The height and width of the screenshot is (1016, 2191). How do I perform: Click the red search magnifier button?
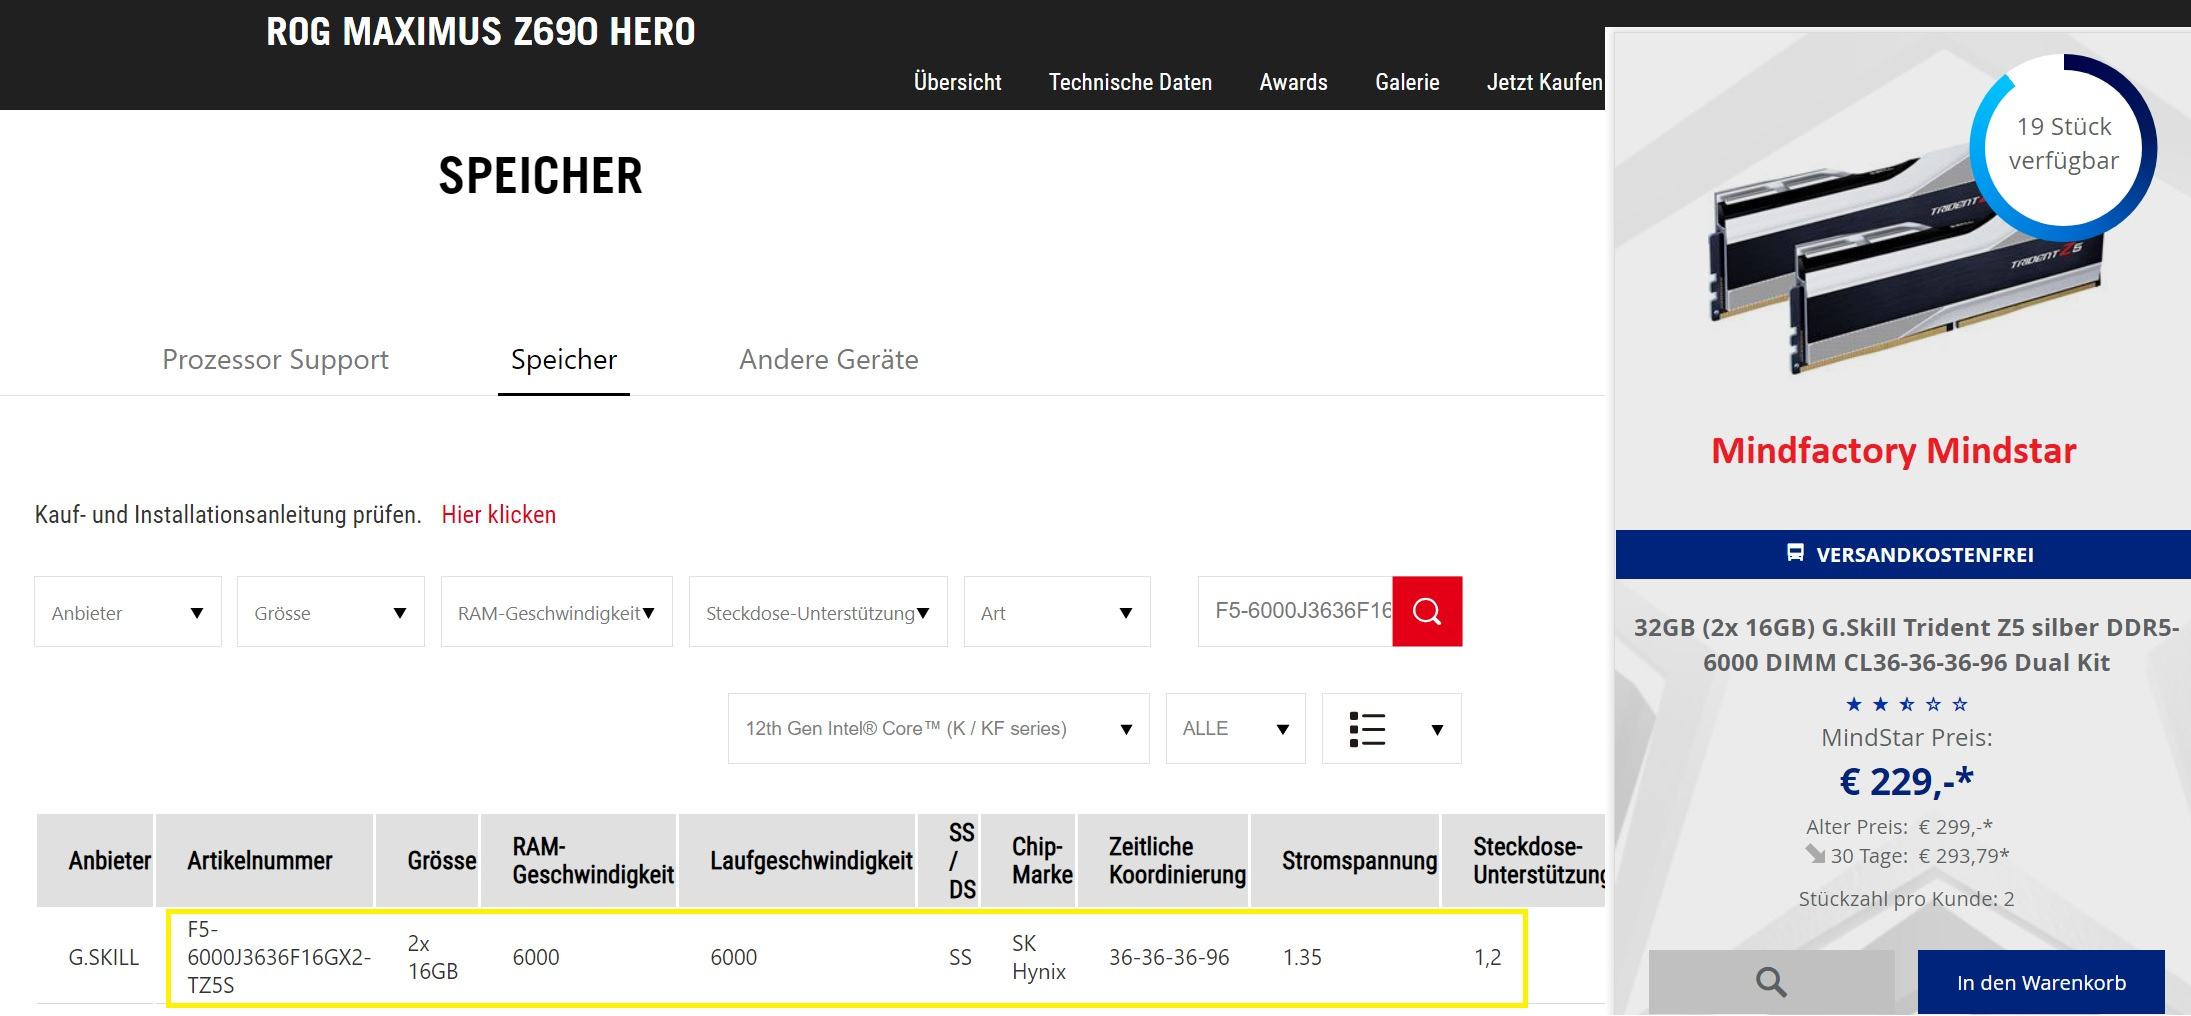[x=1427, y=611]
